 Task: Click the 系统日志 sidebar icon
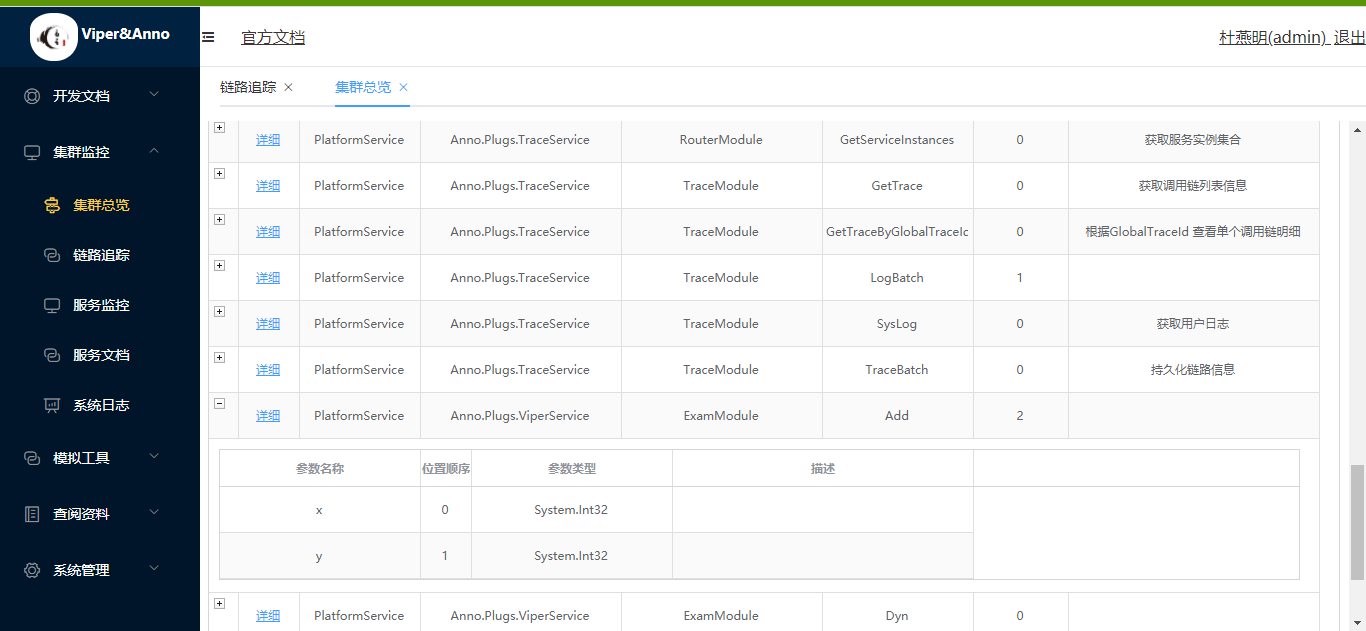[x=52, y=405]
